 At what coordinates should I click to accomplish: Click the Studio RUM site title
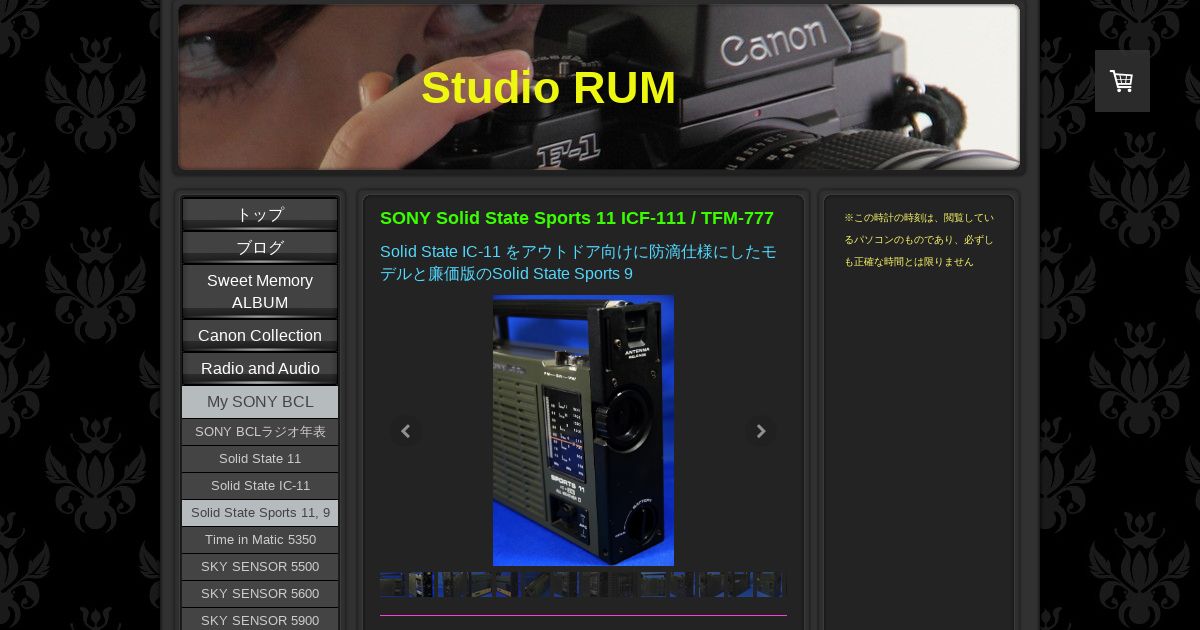pos(548,88)
